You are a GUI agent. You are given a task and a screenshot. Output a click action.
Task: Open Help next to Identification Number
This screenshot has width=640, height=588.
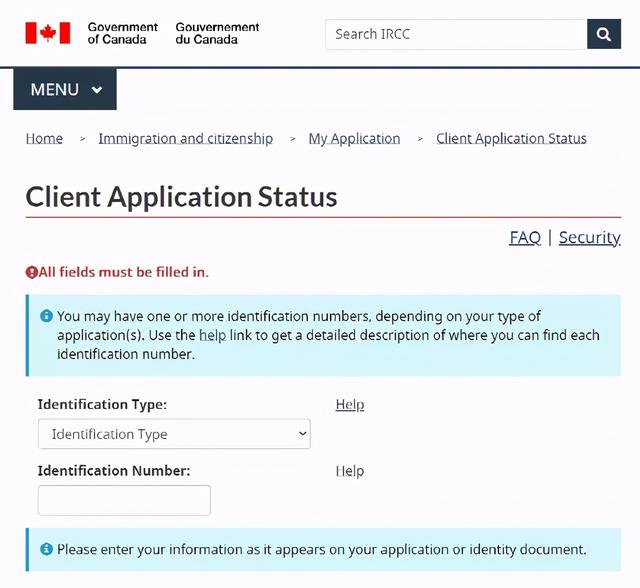pyautogui.click(x=349, y=471)
